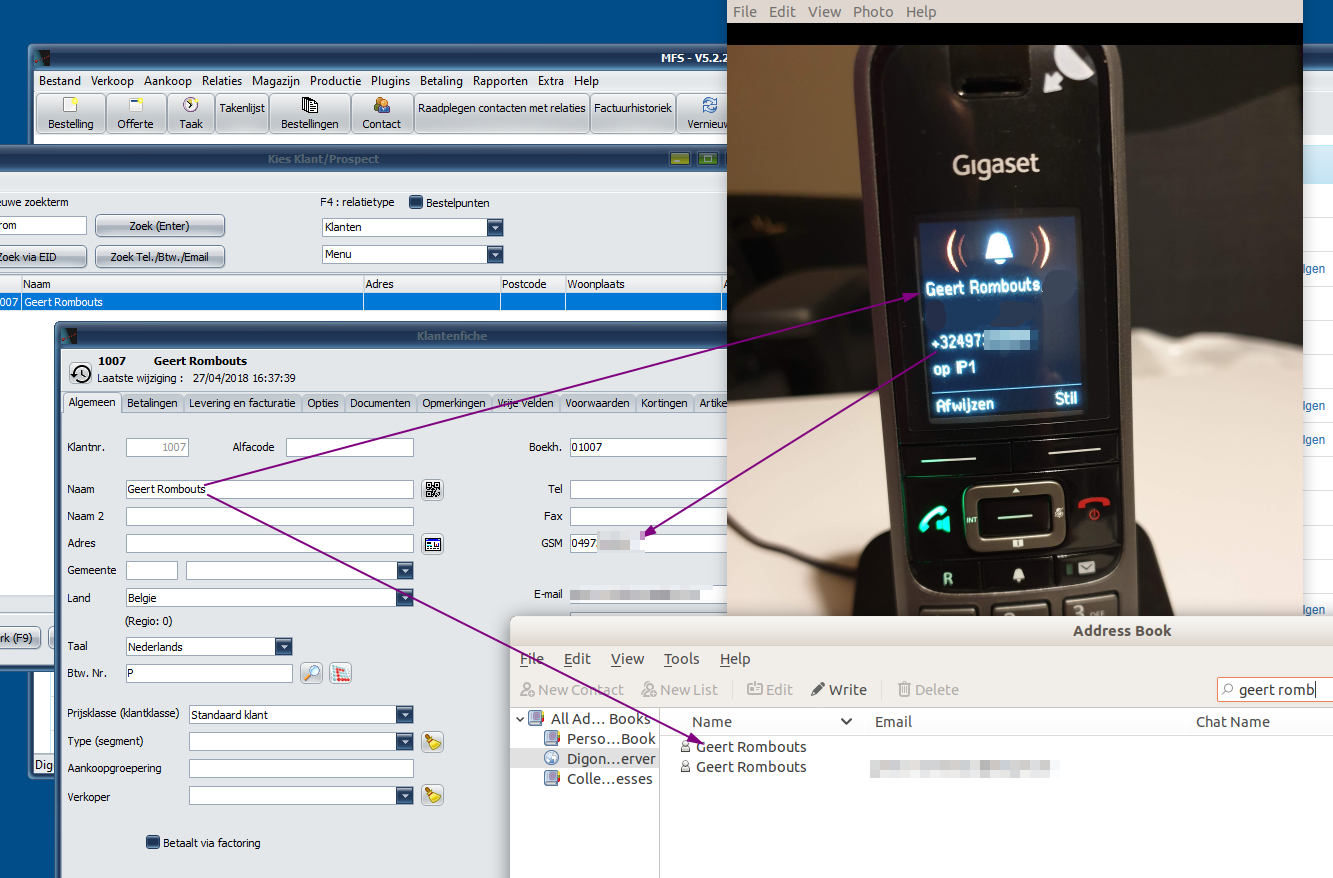Viewport: 1333px width, 878px height.
Task: Open the Land dropdown showing Belgie
Action: (x=405, y=598)
